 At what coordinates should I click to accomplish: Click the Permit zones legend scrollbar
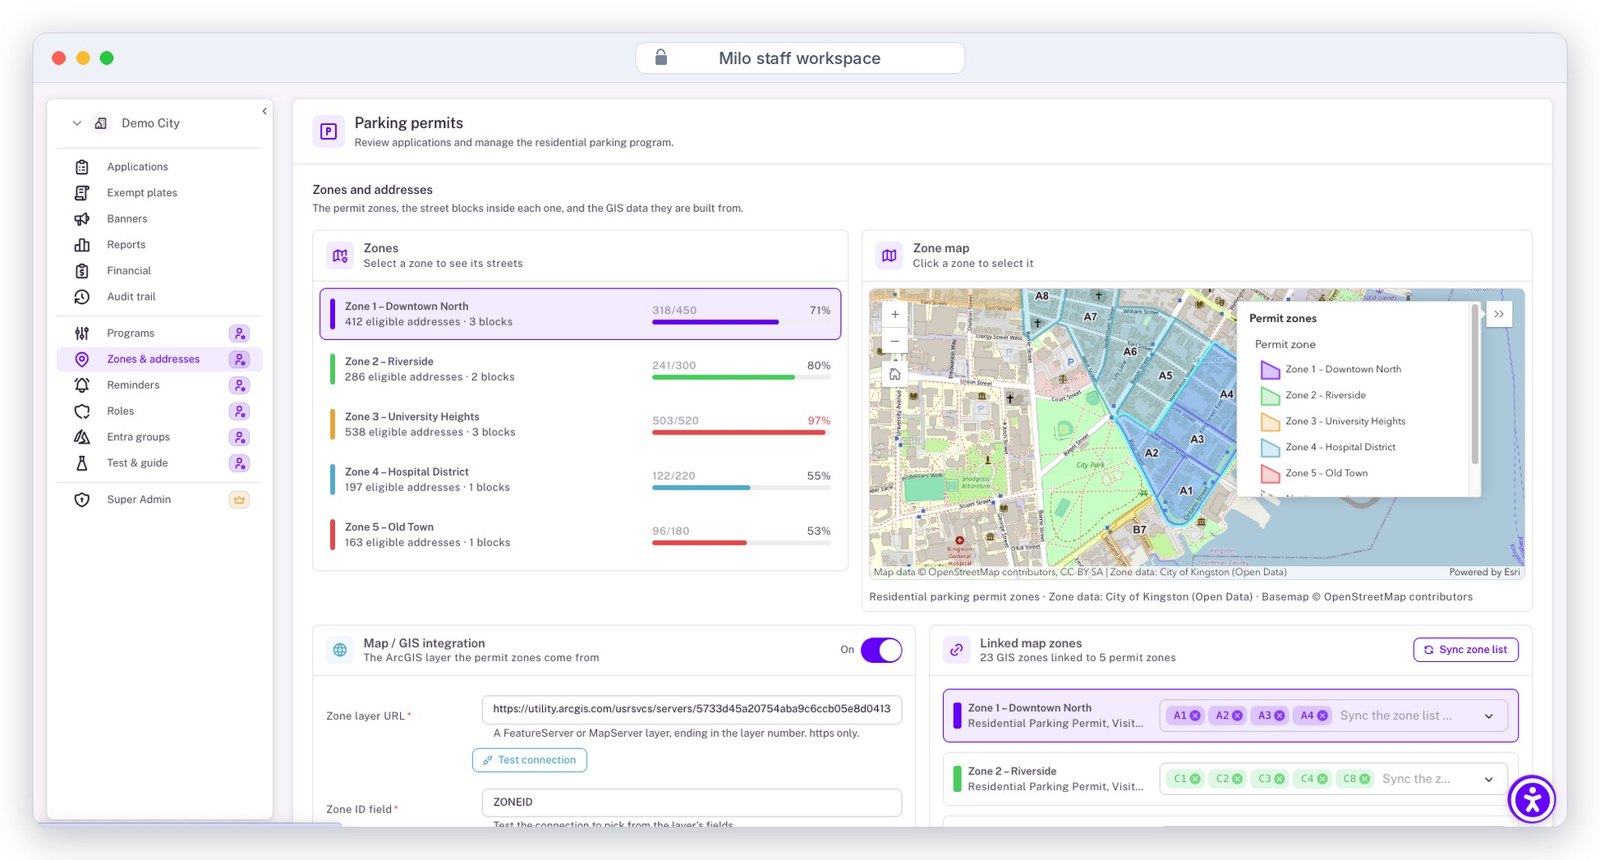tap(1475, 385)
